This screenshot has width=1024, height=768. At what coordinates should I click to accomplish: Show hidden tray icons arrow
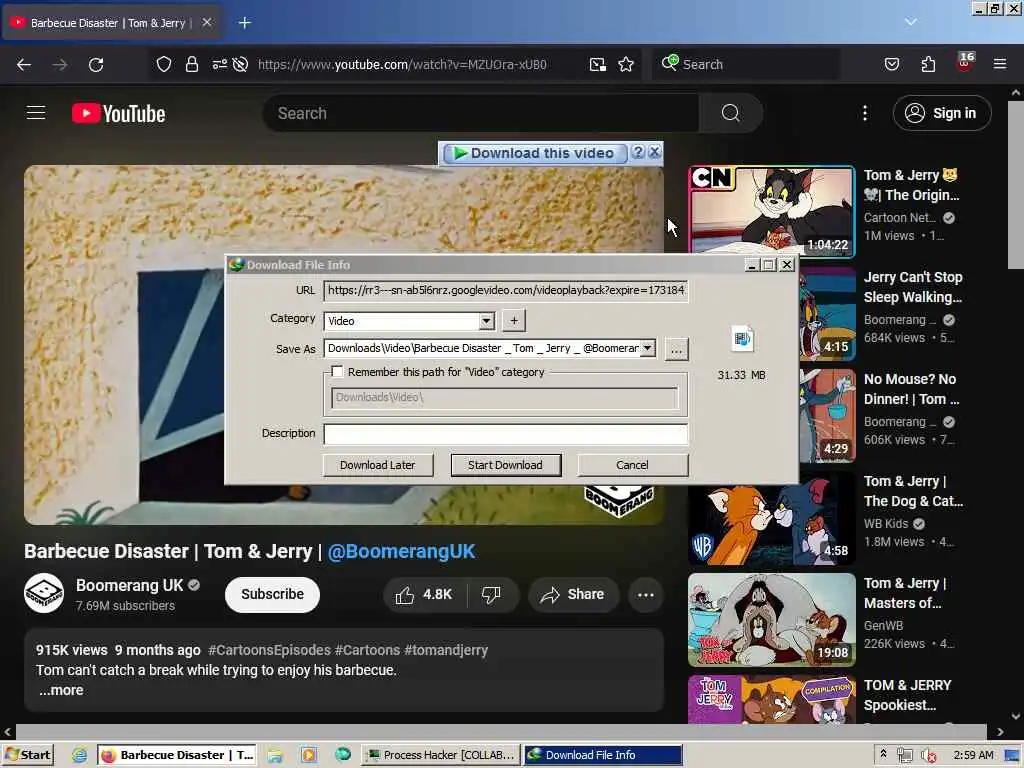(883, 754)
